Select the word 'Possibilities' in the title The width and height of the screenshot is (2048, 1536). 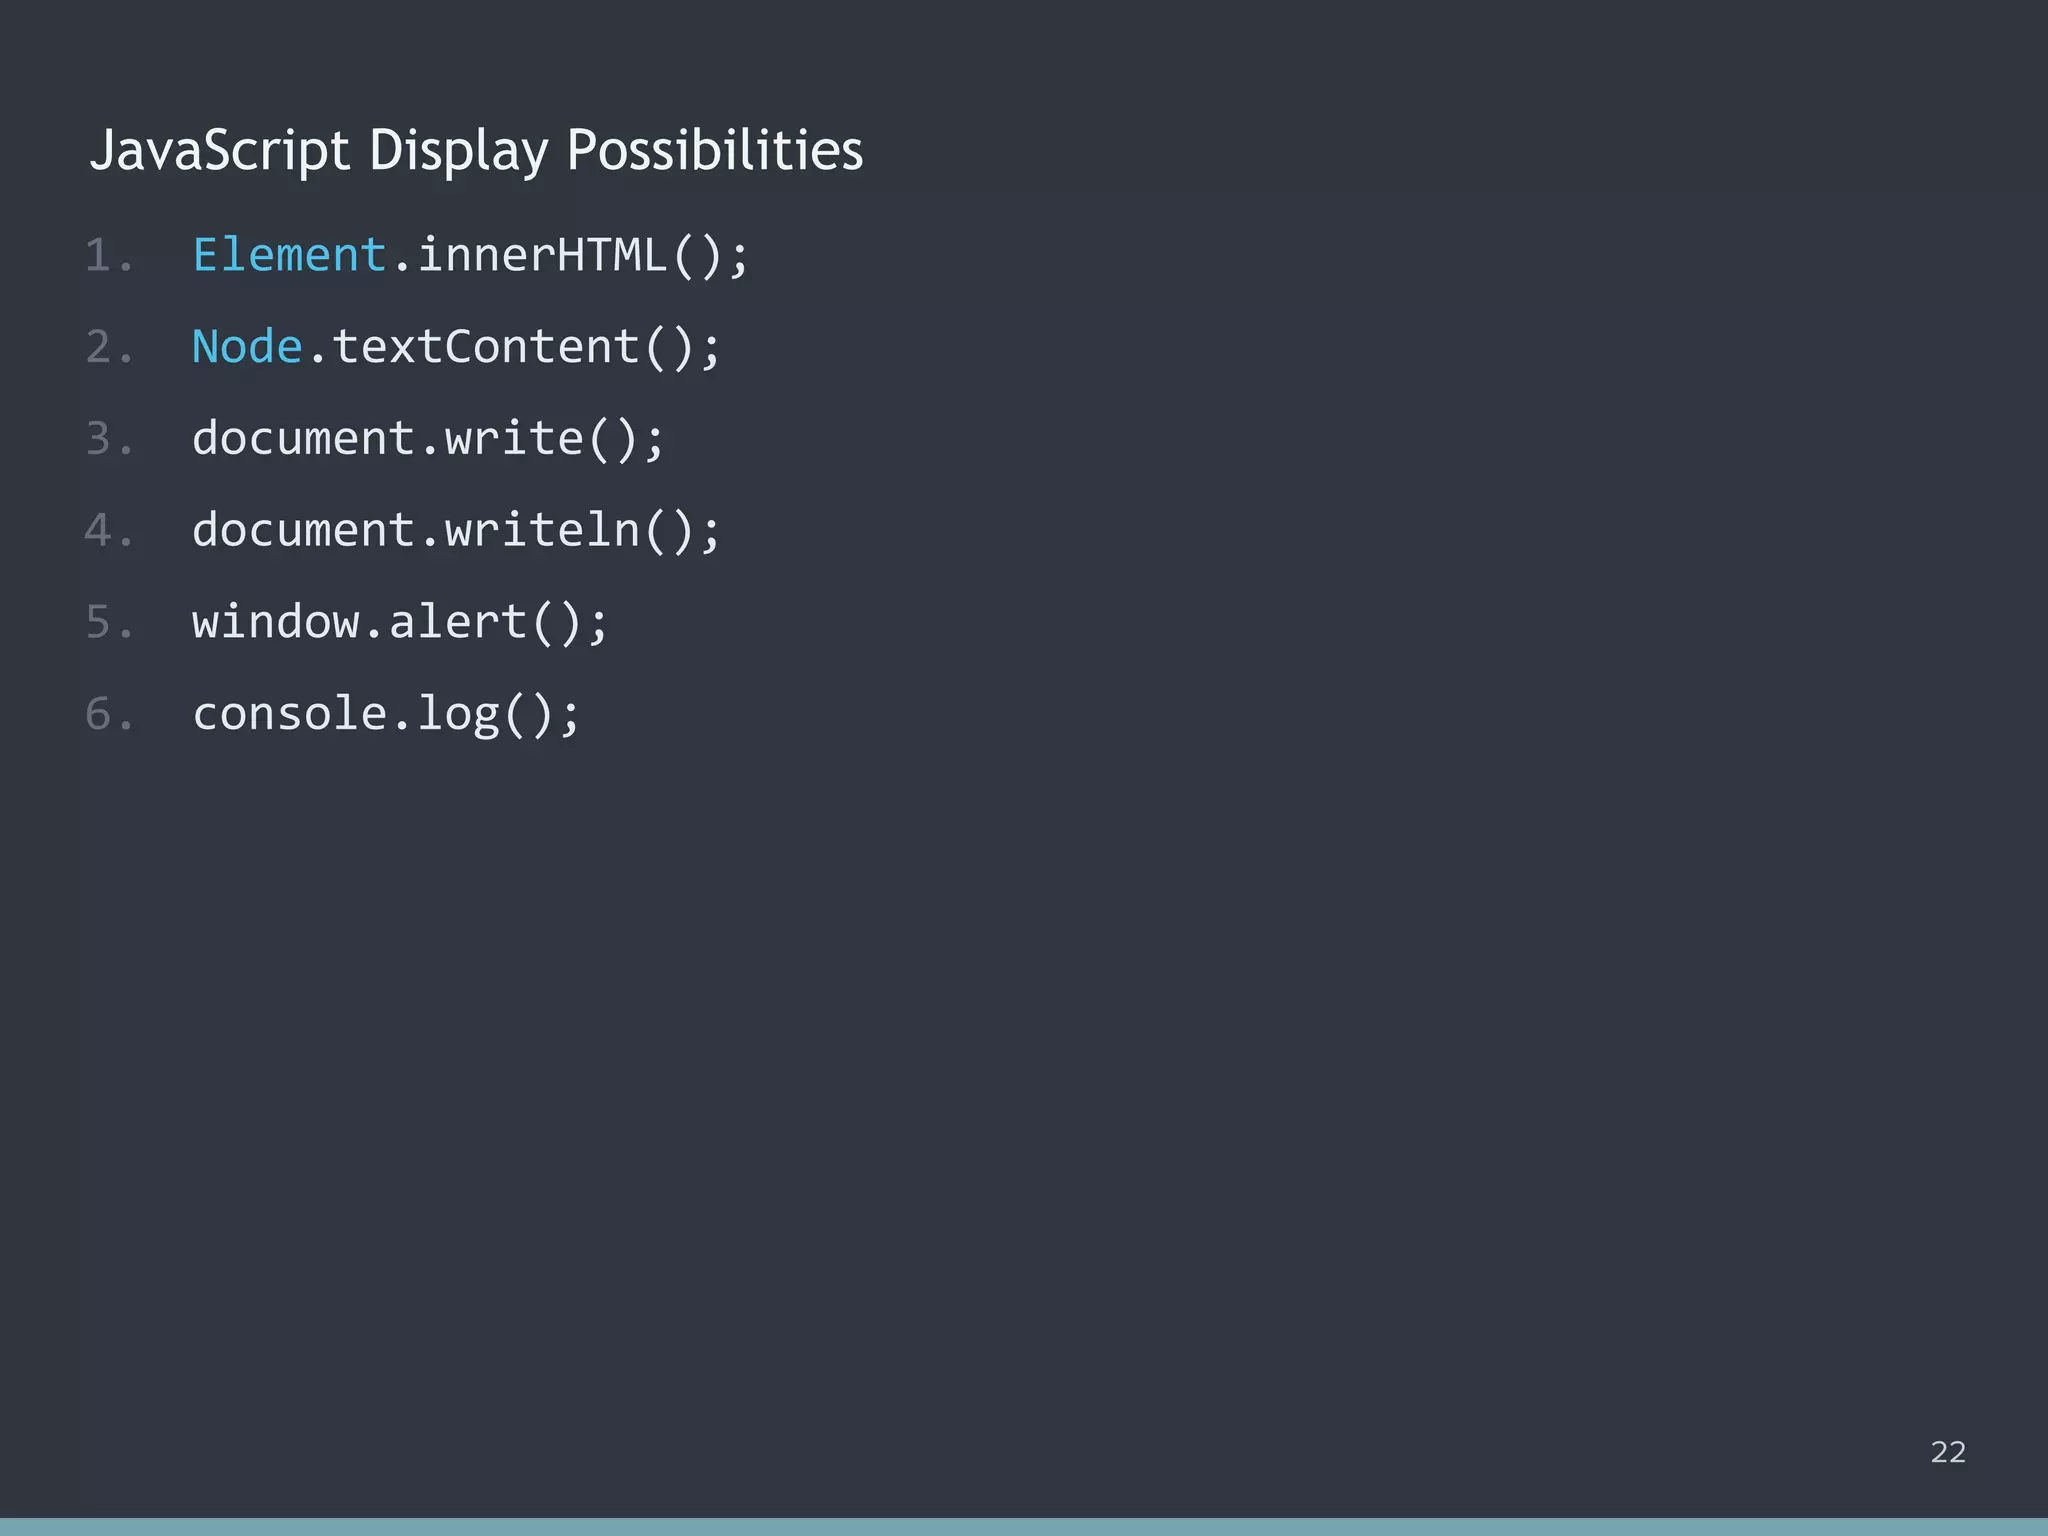tap(716, 152)
